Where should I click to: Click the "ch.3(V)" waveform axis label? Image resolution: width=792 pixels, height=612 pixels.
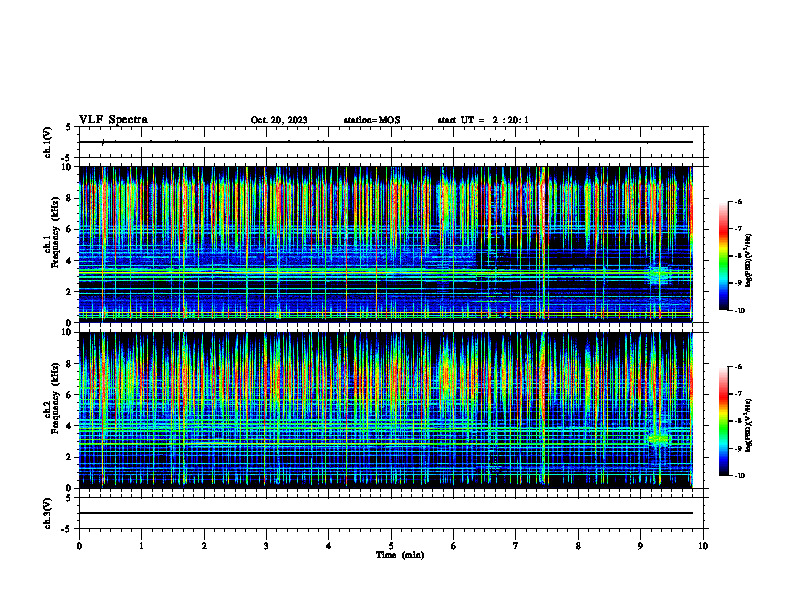pos(48,513)
